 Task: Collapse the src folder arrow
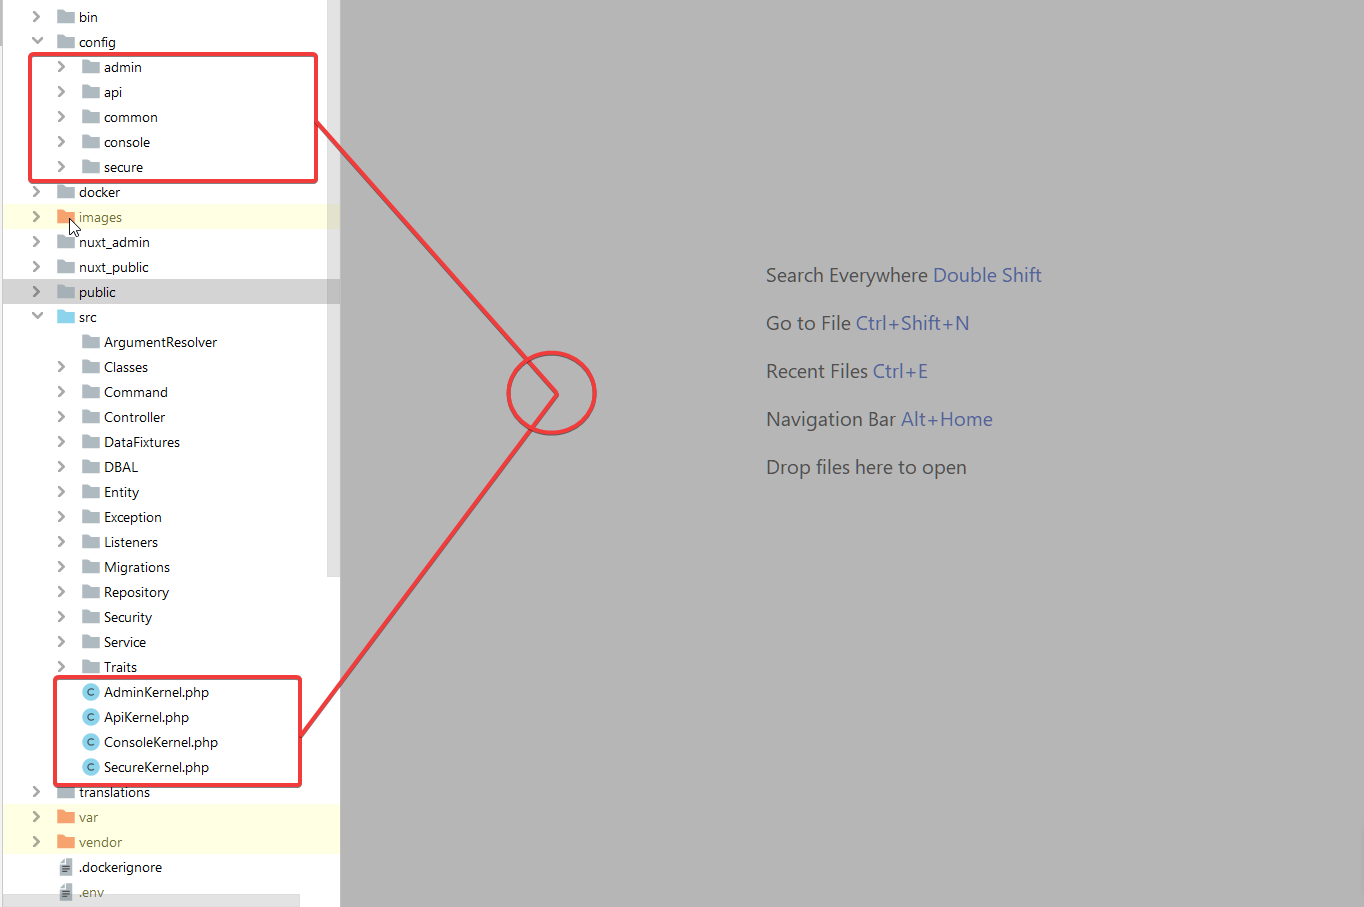pos(37,317)
